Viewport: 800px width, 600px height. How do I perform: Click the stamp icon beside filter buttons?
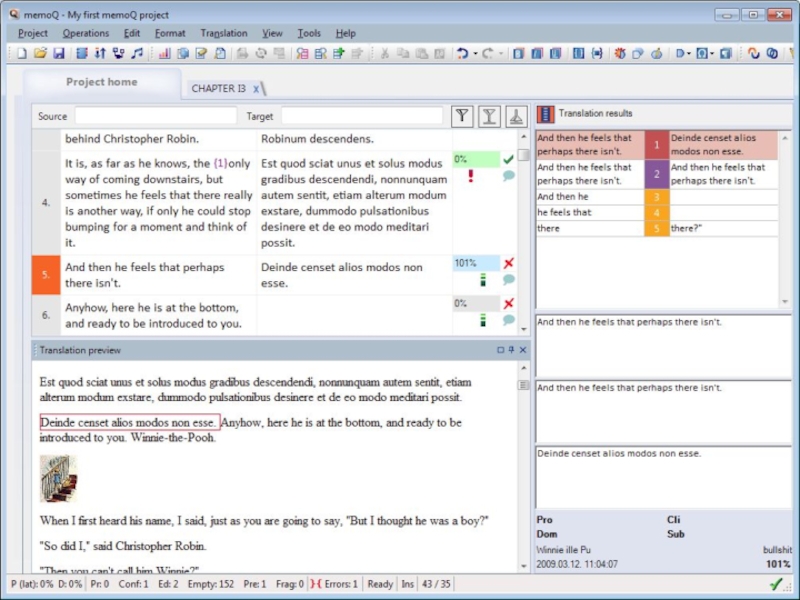click(x=516, y=116)
